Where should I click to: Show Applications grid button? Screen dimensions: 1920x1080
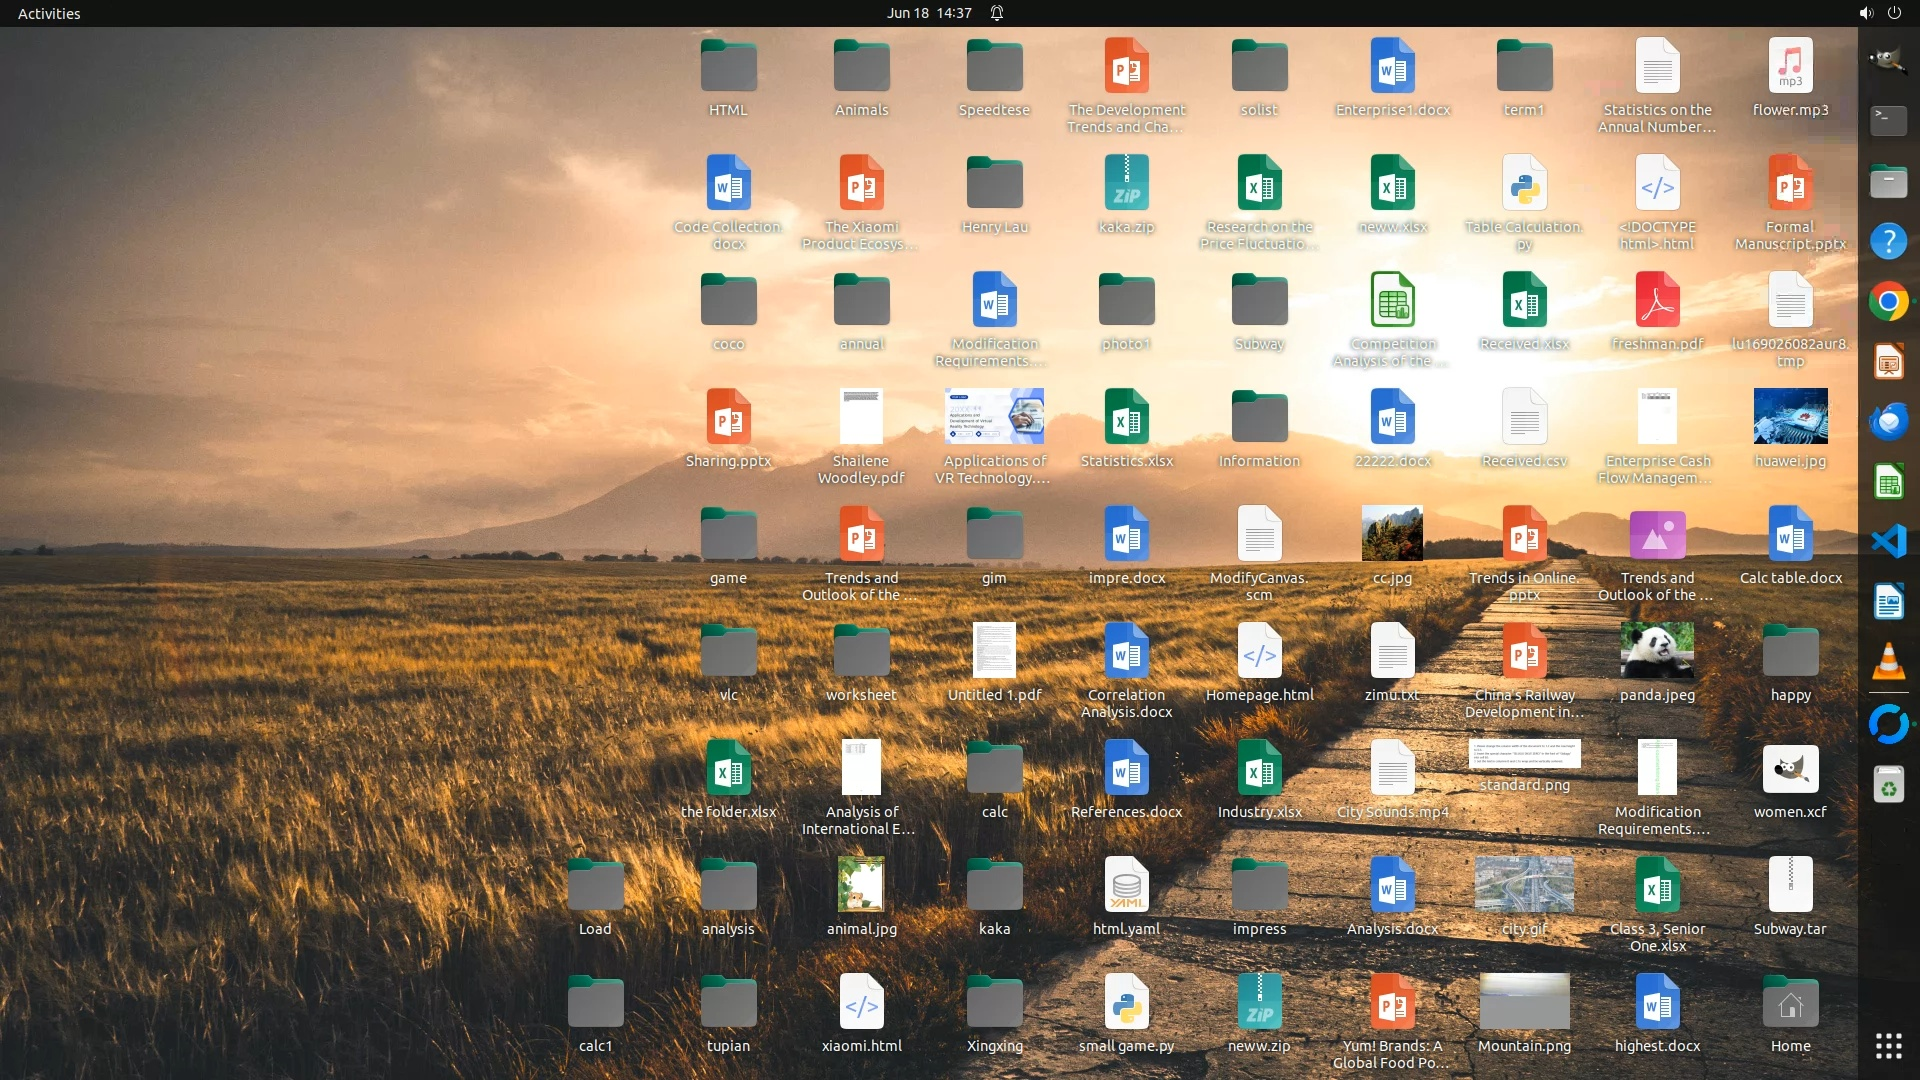(1888, 1046)
